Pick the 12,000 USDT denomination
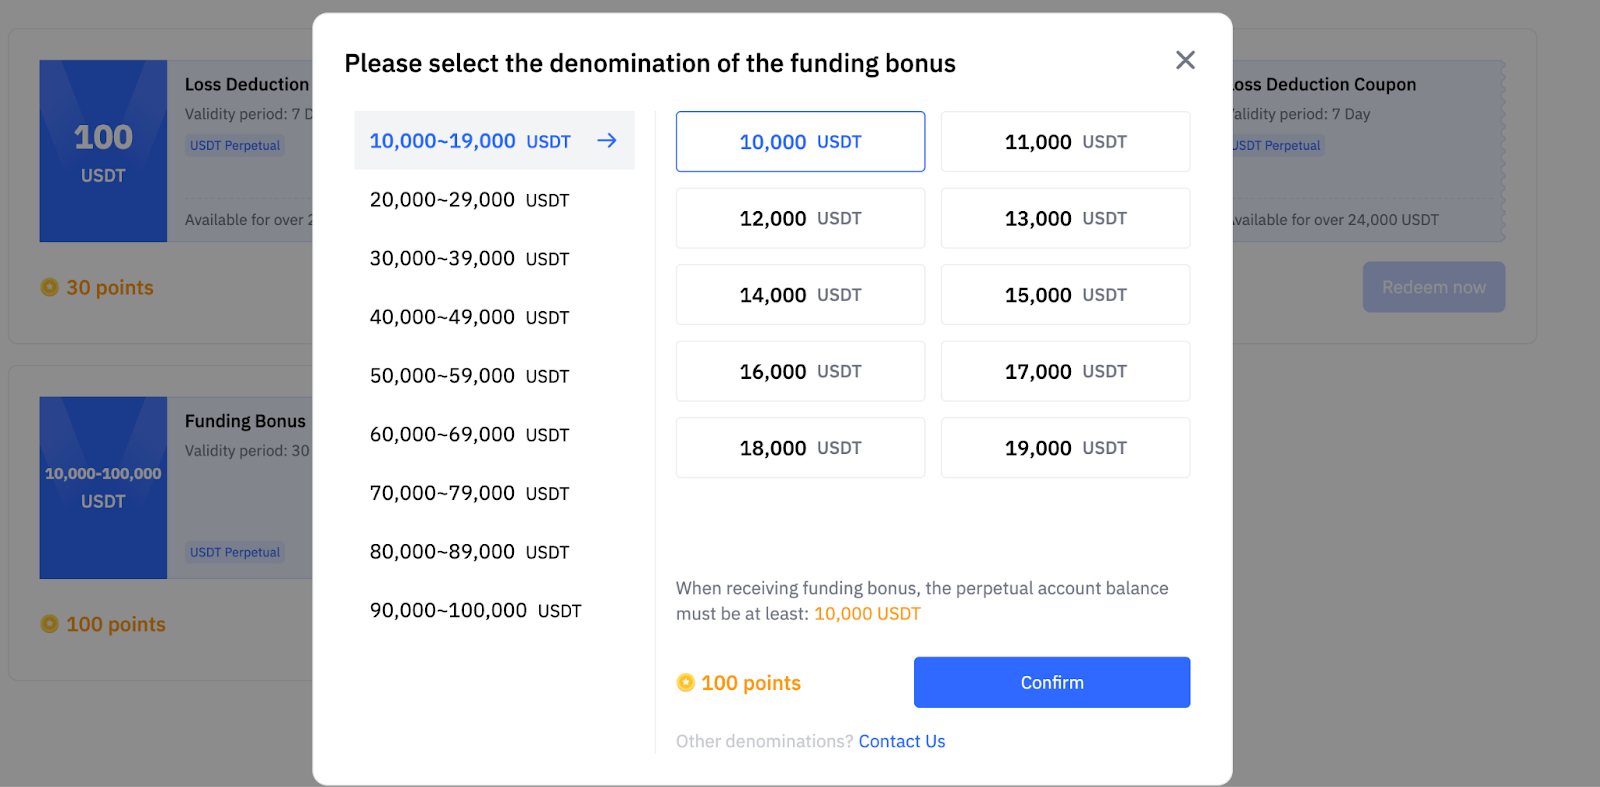 click(800, 219)
